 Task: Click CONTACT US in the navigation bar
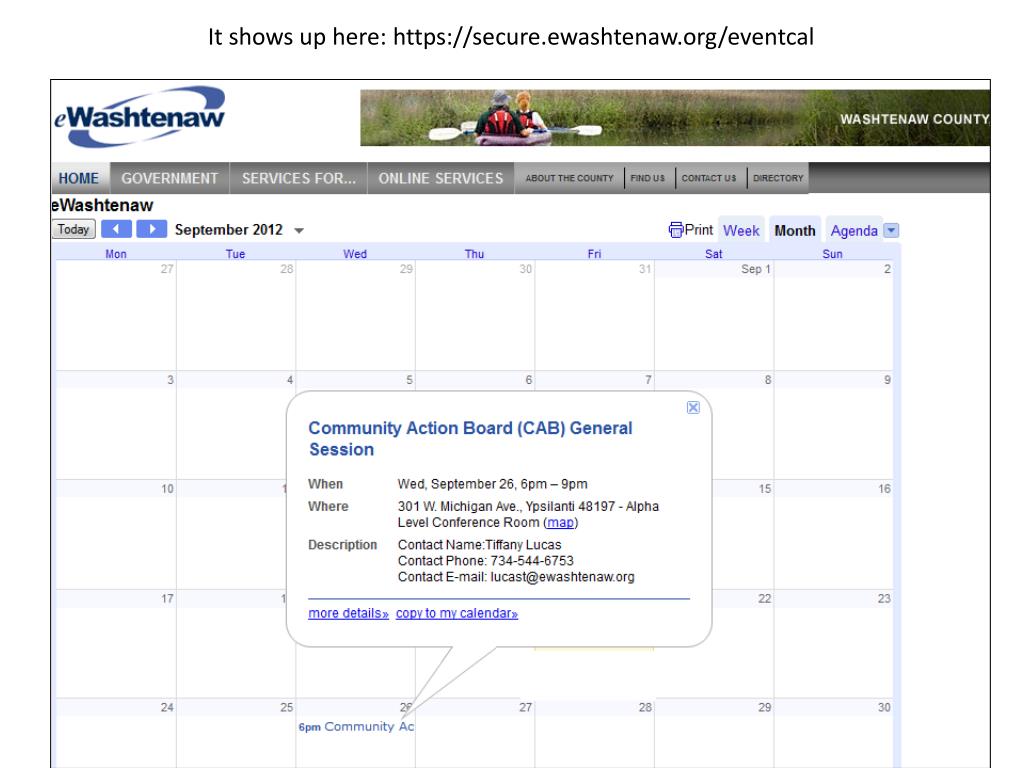(709, 178)
